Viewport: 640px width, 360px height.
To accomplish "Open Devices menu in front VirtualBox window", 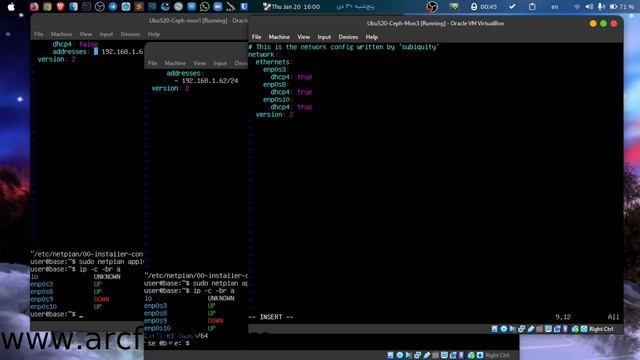I will [348, 37].
